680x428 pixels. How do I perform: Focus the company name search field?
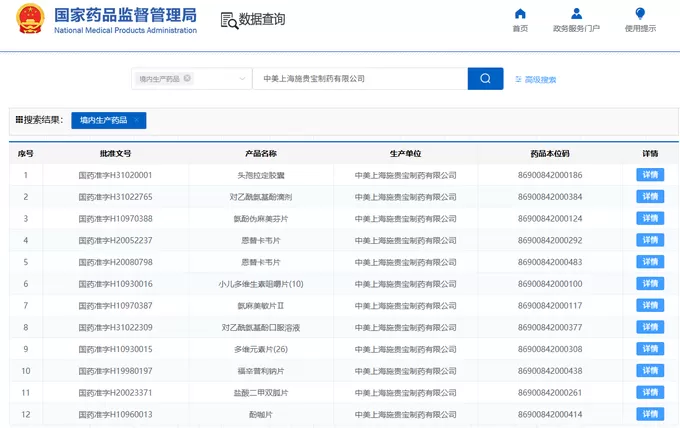360,78
